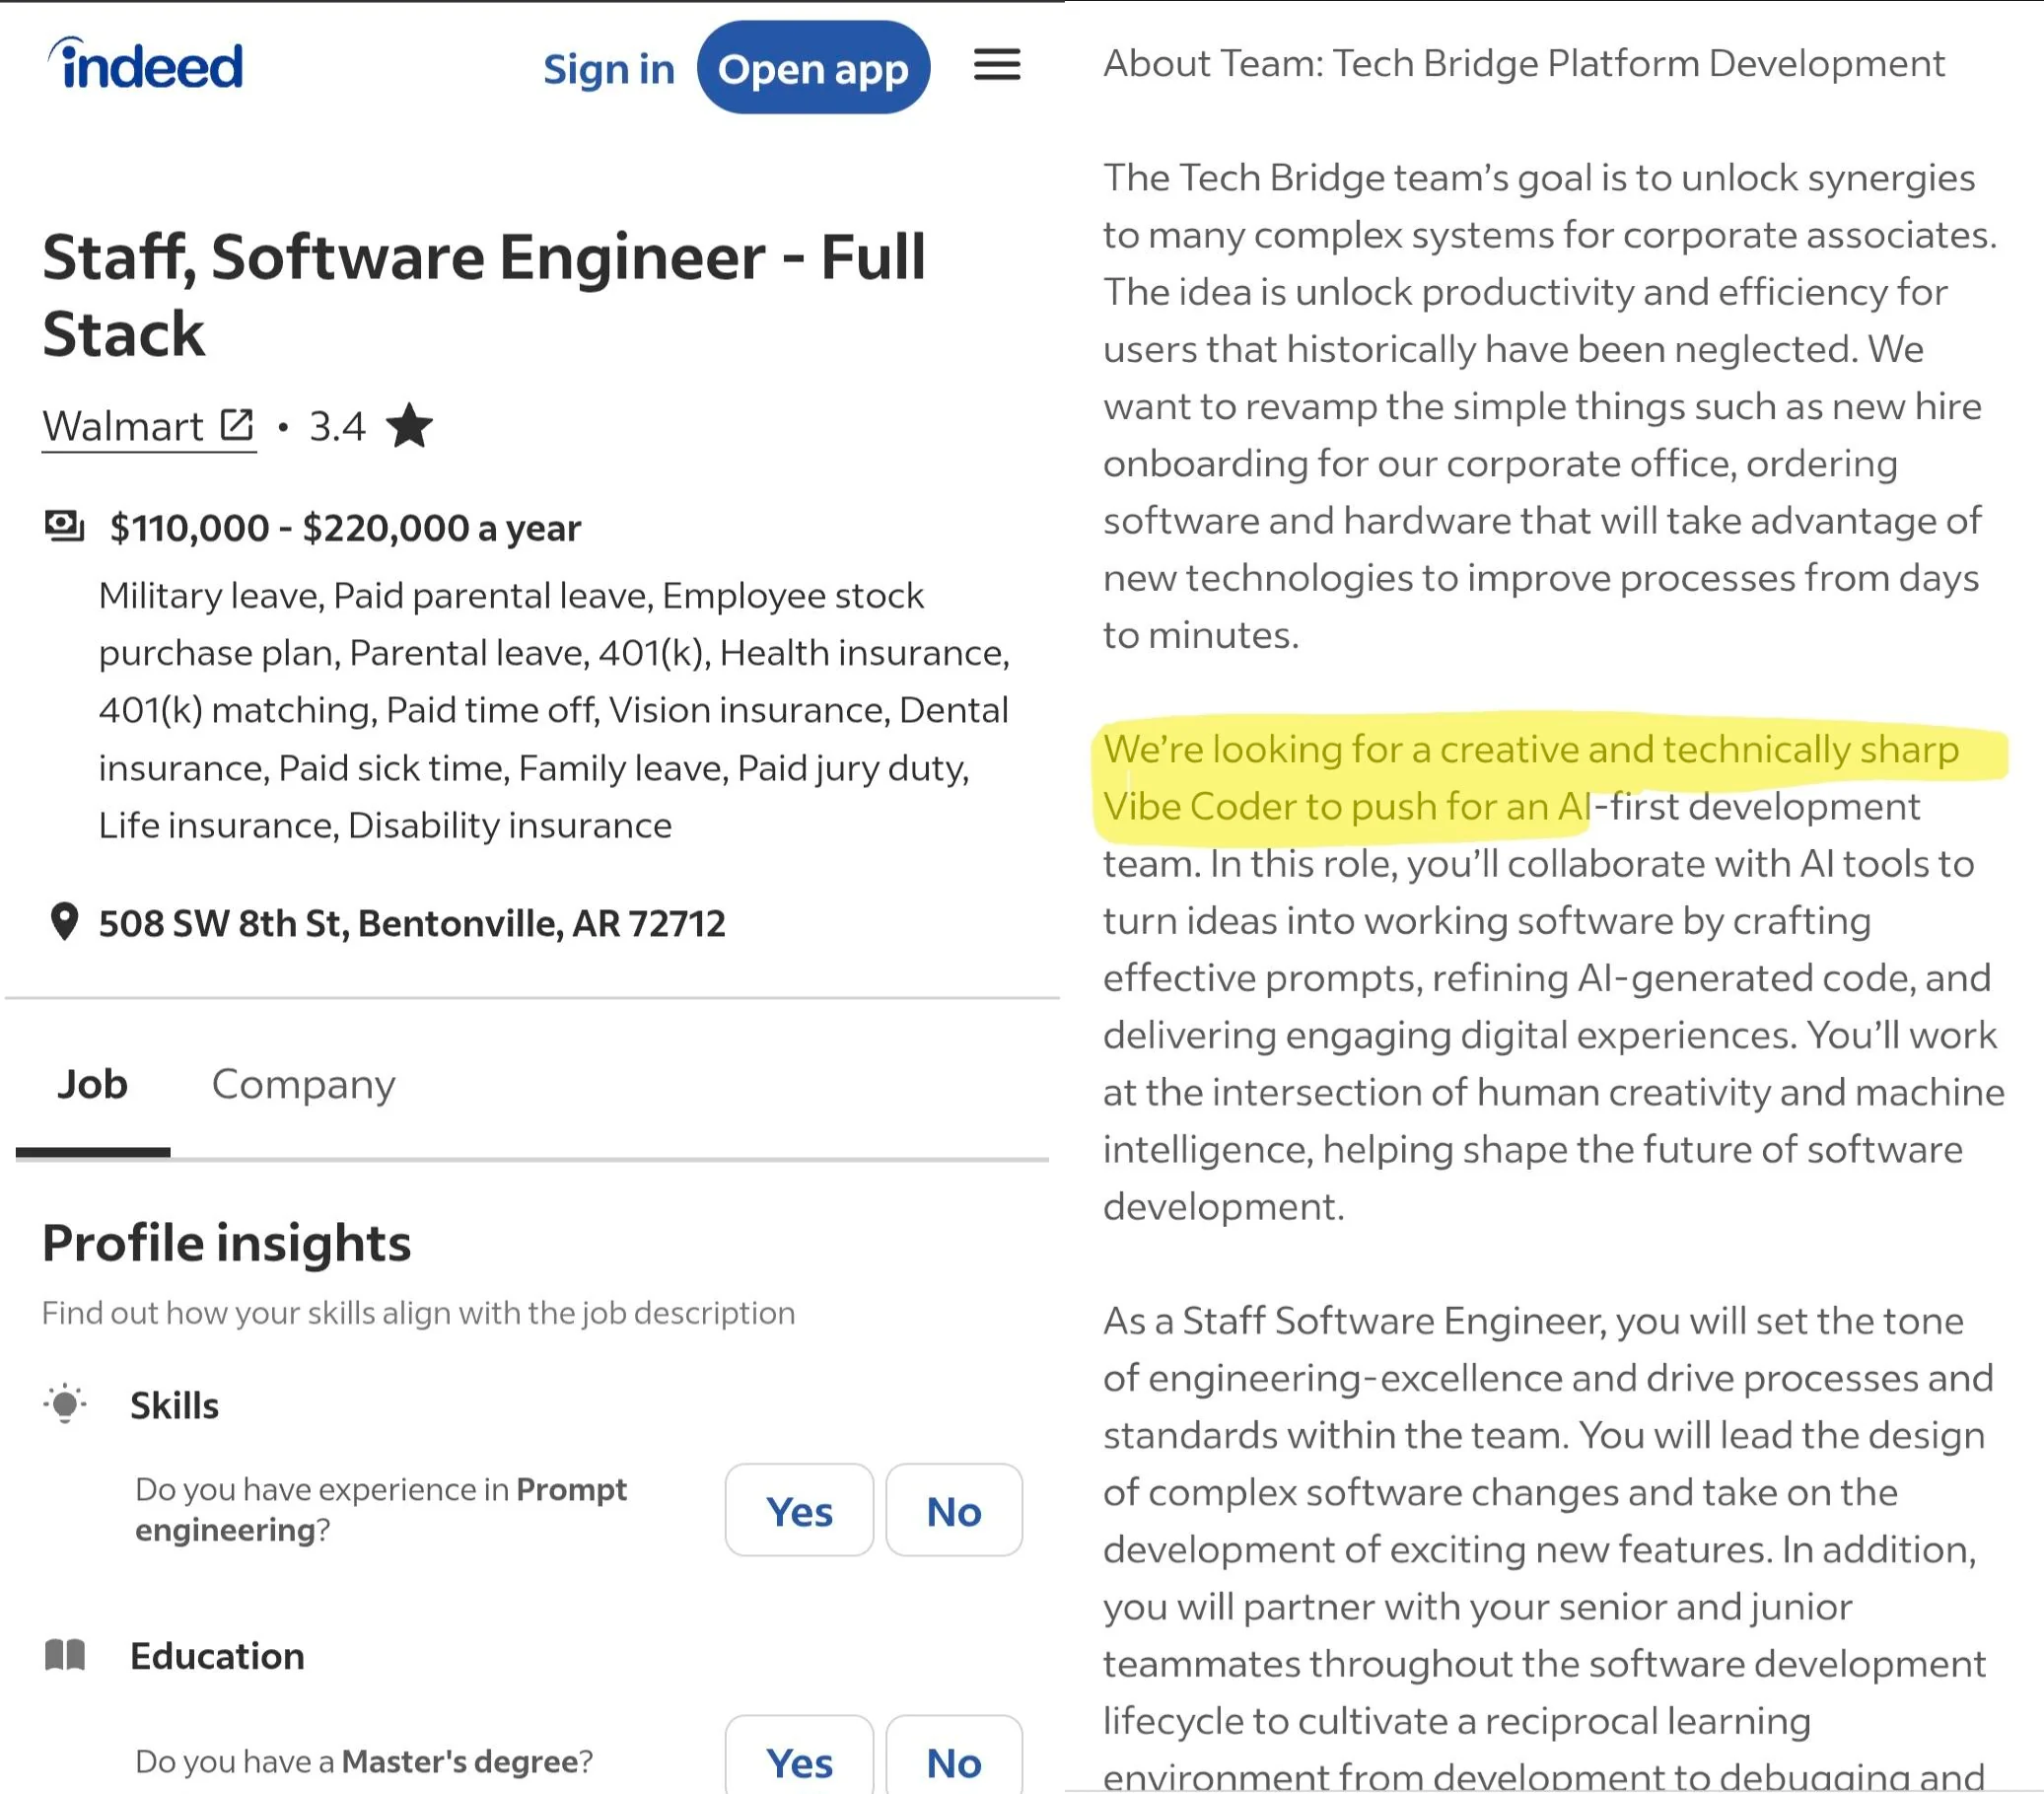This screenshot has height=1794, width=2044.
Task: Click the 508 SW 8th St, Bentonville address
Action: click(x=412, y=924)
